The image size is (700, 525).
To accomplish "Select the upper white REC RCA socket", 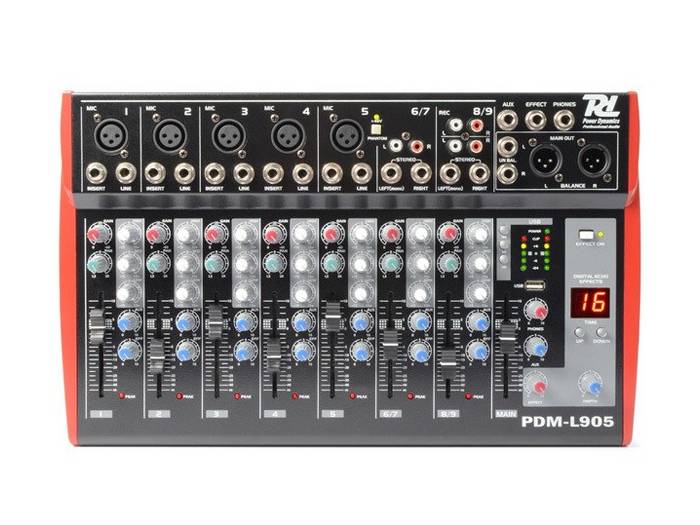I will (455, 125).
